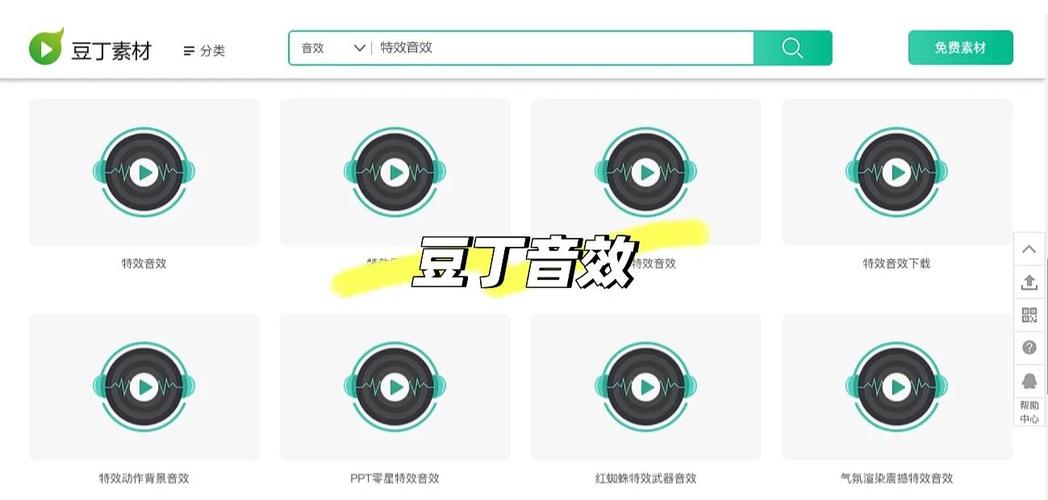Open the 特效音效下载 title link

tap(896, 263)
